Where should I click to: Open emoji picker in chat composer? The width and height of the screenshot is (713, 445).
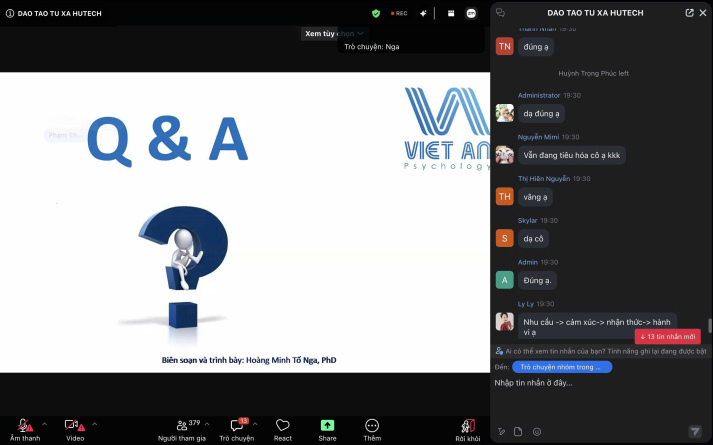[537, 431]
